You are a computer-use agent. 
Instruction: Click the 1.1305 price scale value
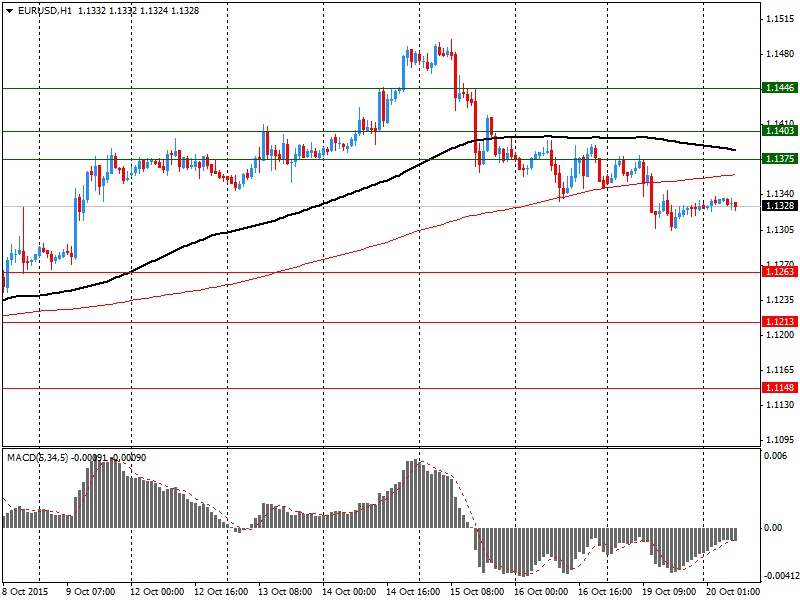(780, 230)
